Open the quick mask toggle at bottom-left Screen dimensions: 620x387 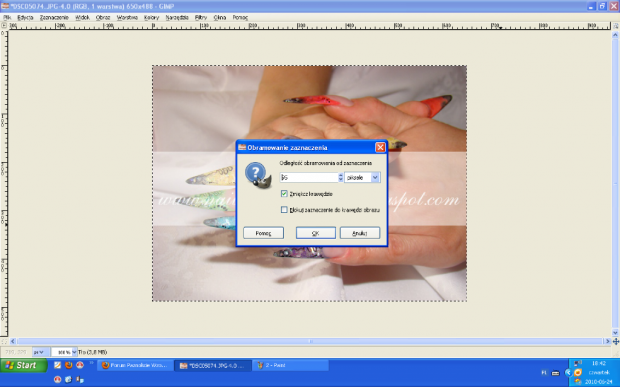tap(4, 341)
